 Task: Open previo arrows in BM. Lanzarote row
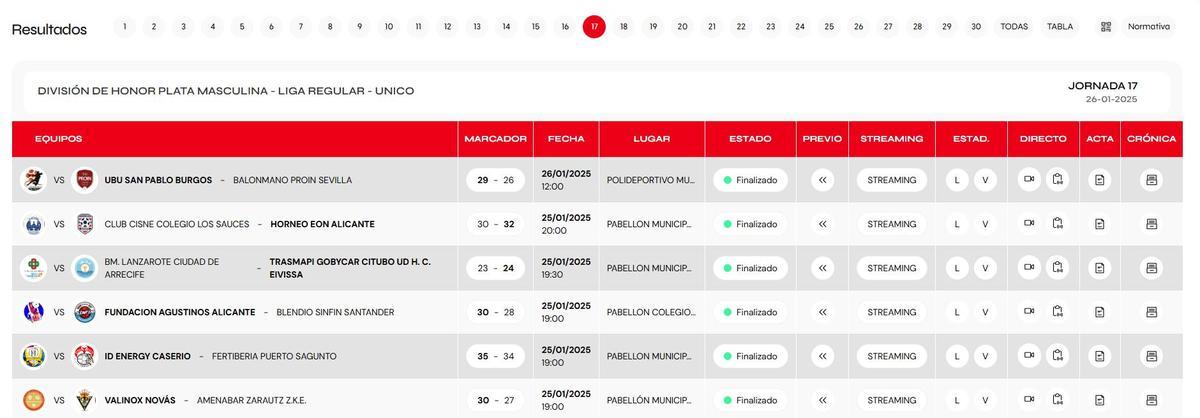click(823, 268)
